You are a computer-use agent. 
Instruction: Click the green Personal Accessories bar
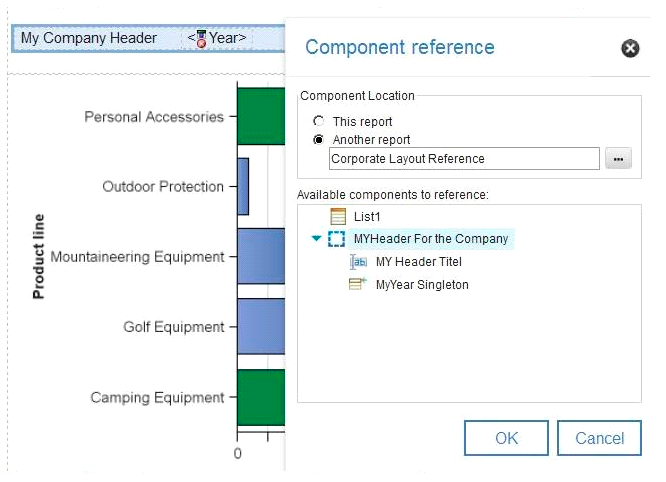coord(261,116)
